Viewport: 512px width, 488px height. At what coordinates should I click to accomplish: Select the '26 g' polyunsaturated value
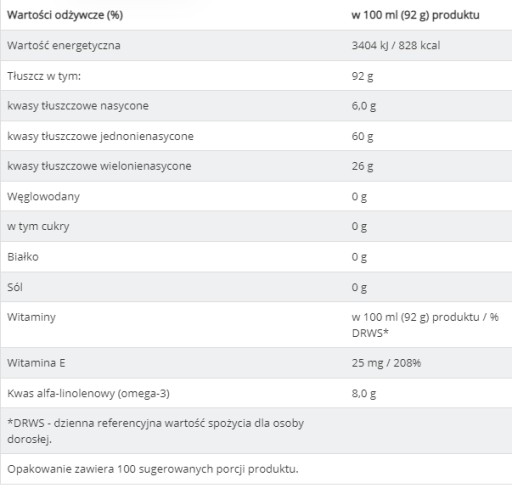[362, 166]
